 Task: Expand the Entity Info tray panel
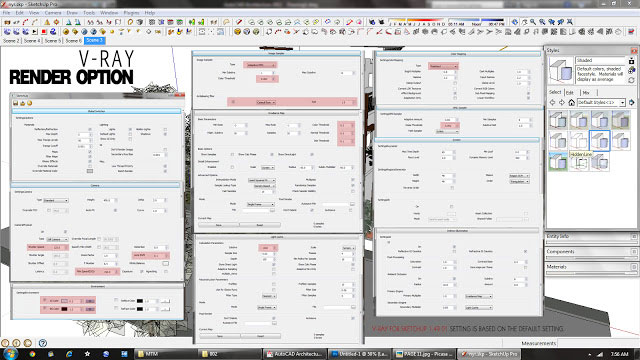click(x=592, y=236)
